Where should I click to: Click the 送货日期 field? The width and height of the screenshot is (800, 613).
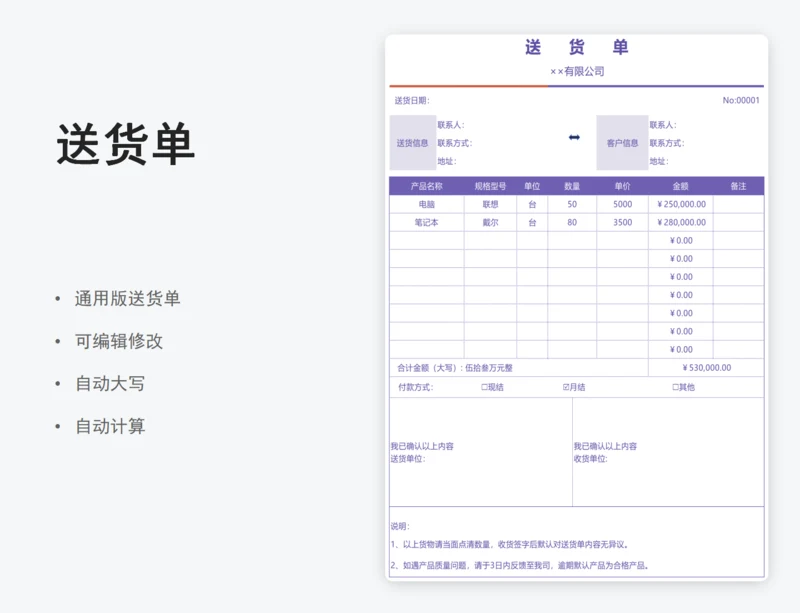click(412, 101)
